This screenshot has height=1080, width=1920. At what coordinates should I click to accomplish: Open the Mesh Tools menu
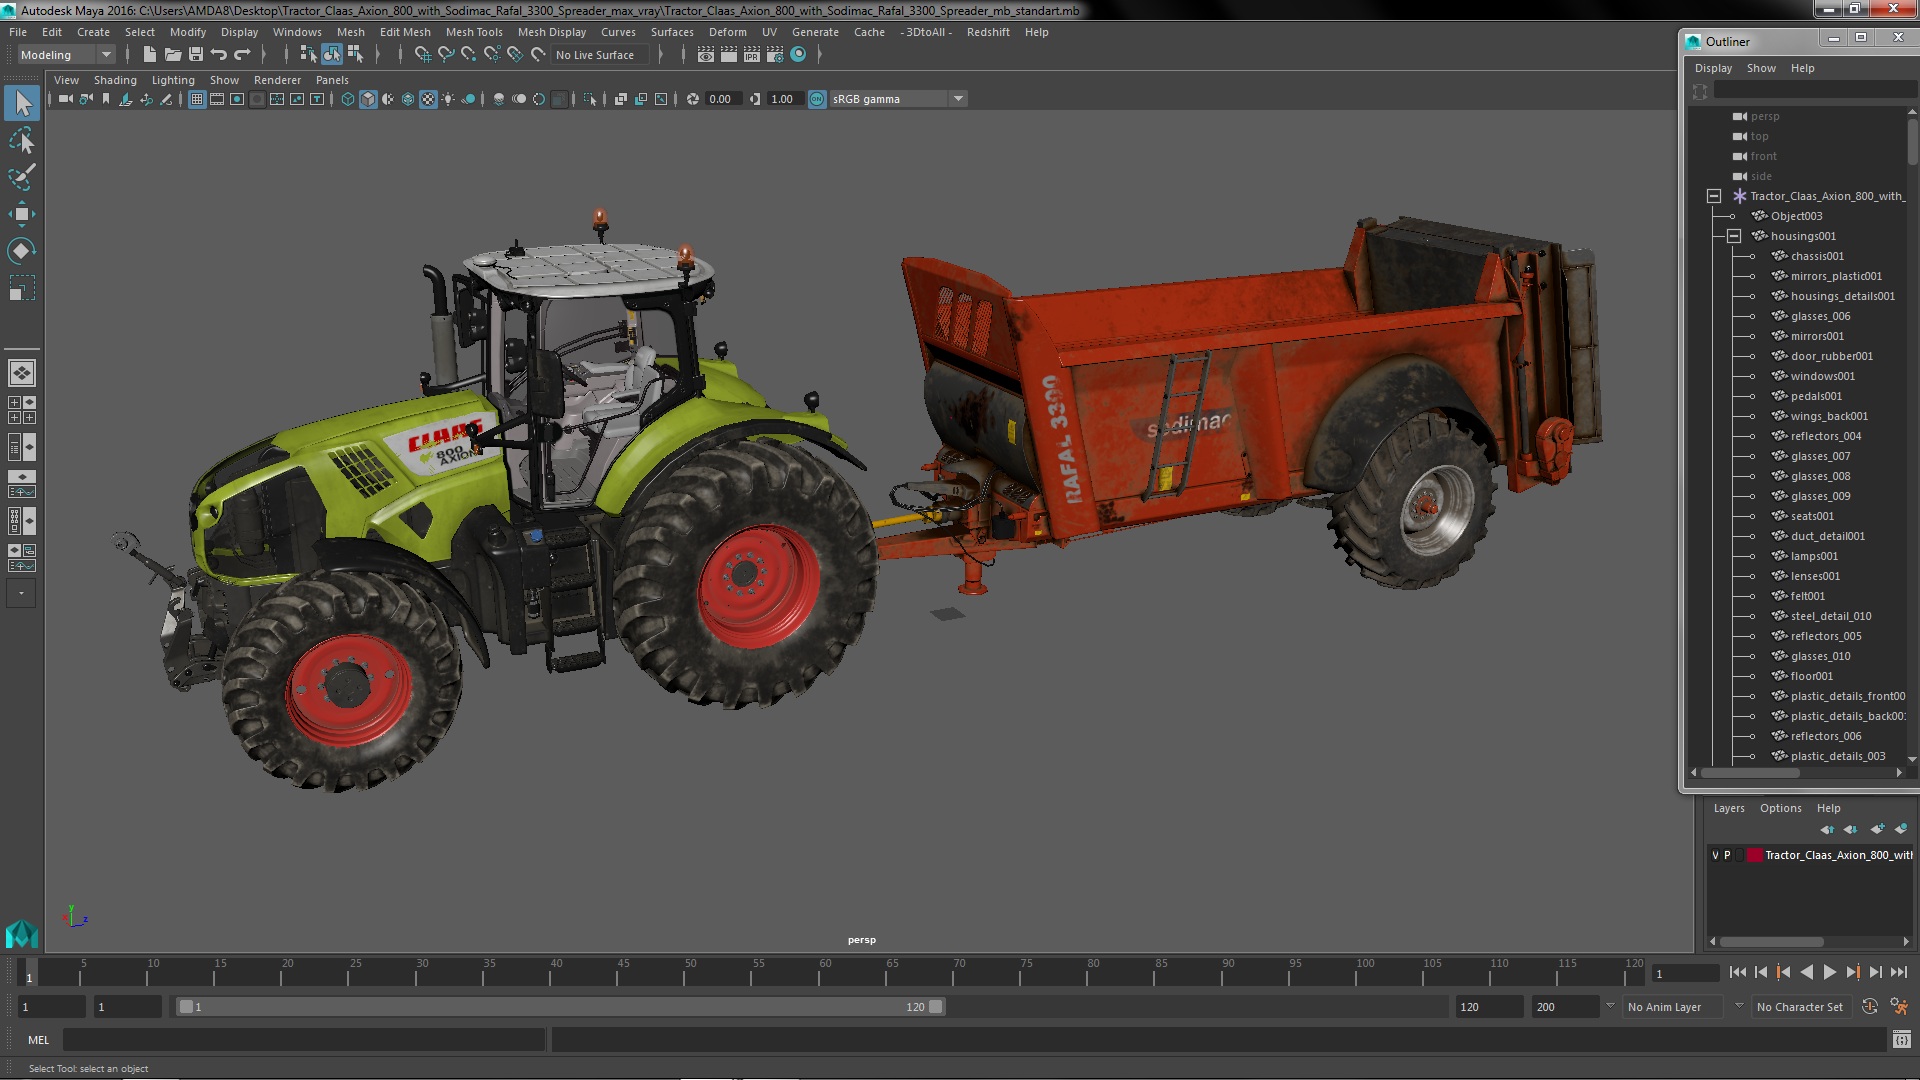pyautogui.click(x=474, y=32)
